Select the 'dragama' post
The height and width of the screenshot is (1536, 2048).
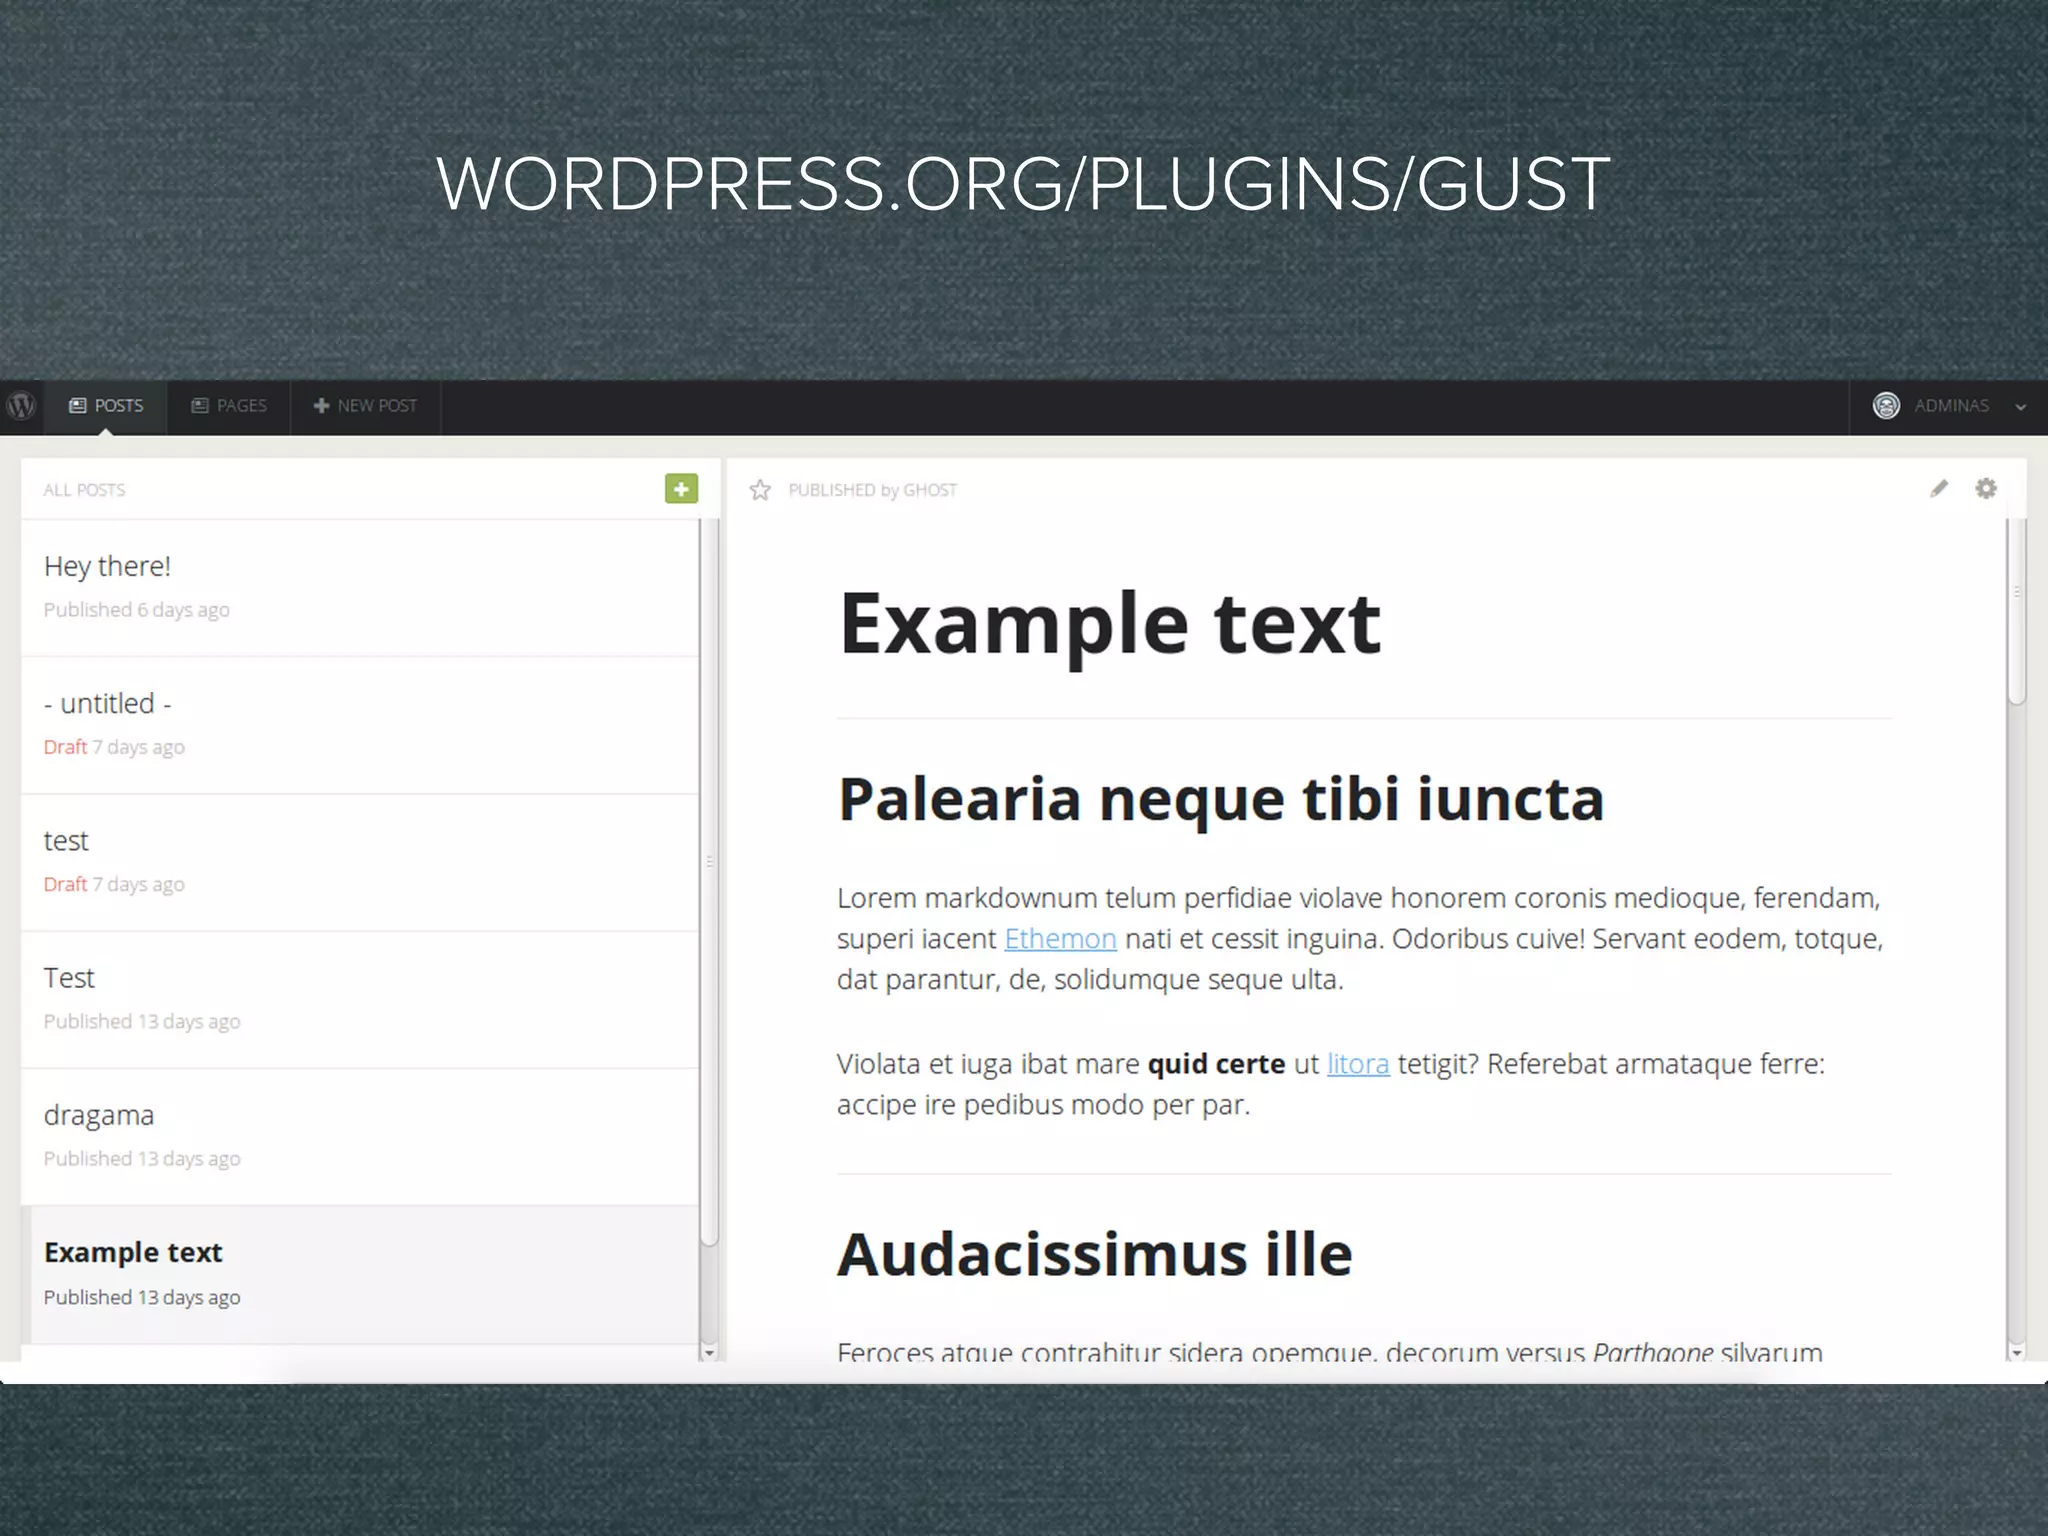coord(360,1137)
